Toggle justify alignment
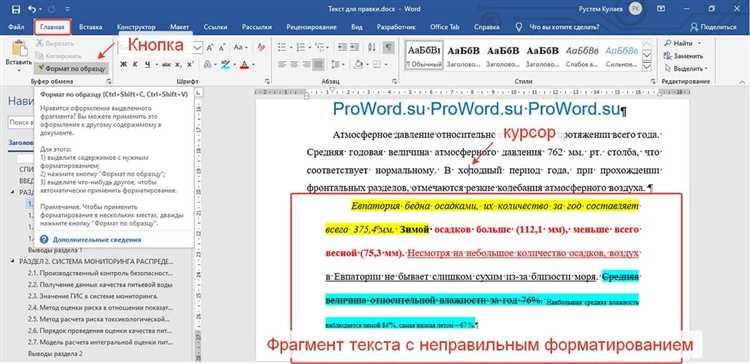750x364 pixels. point(318,65)
